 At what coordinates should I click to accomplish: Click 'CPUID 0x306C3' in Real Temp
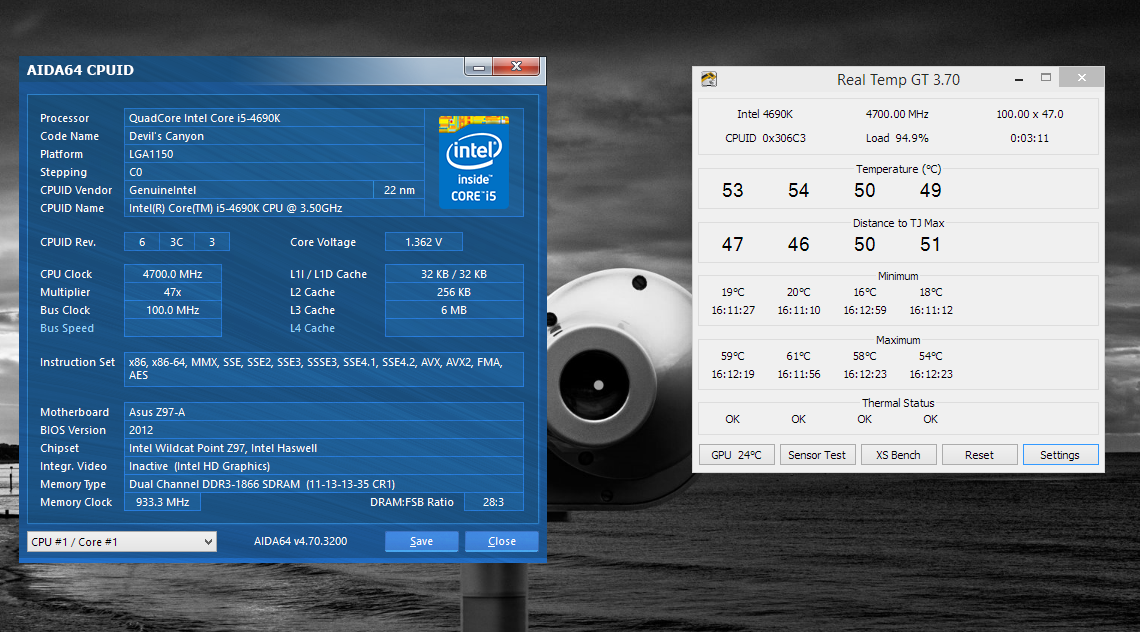point(765,138)
